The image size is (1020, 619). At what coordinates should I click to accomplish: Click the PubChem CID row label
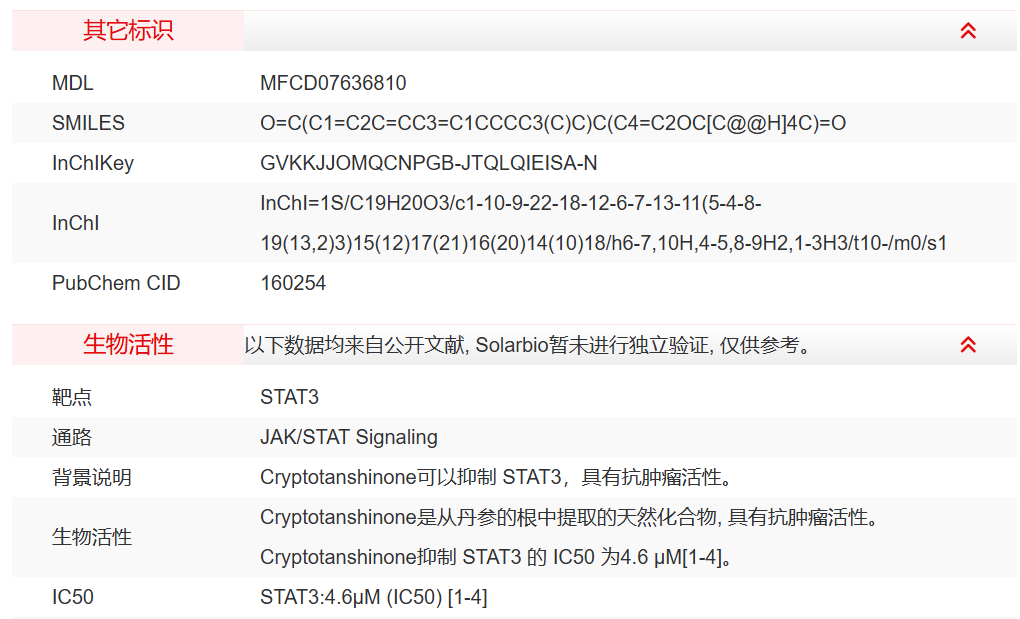coord(116,283)
